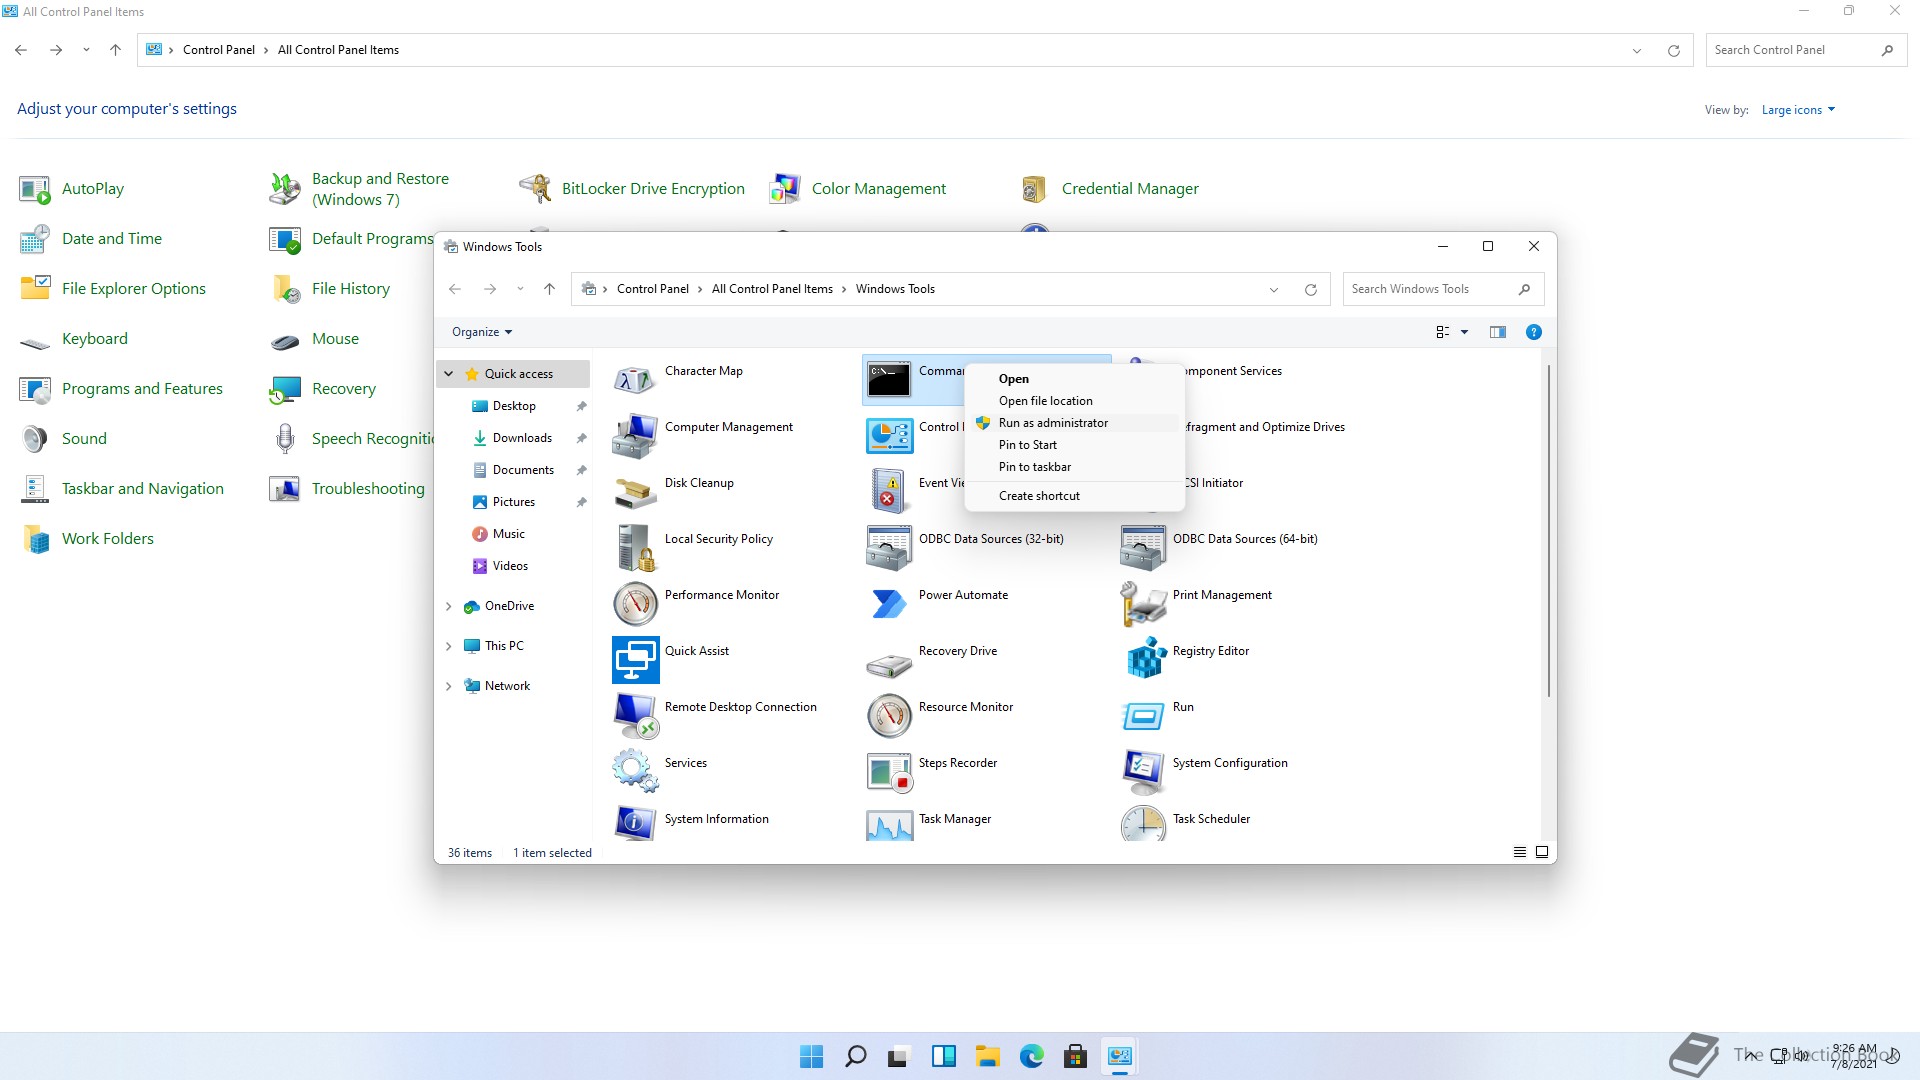This screenshot has height=1080, width=1920.
Task: Select the Command Prompt icon
Action: tap(889, 380)
